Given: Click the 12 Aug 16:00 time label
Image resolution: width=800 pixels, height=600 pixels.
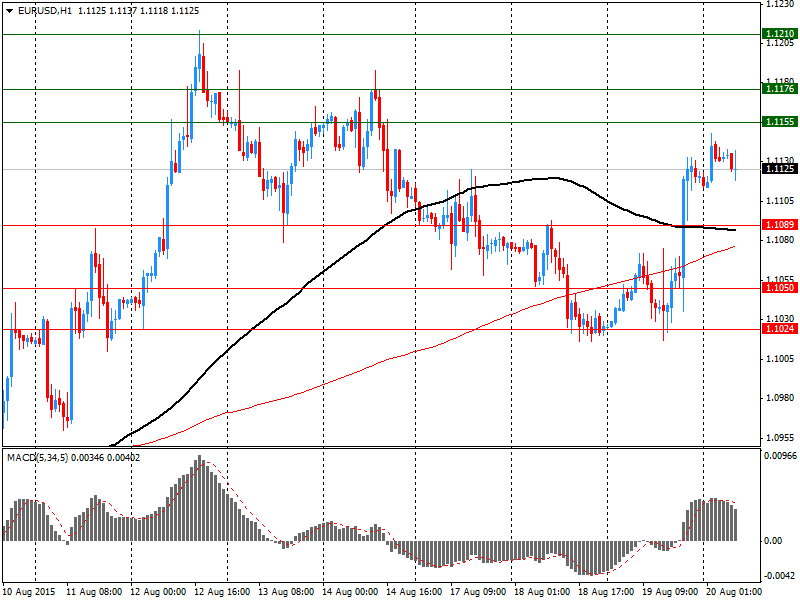Looking at the screenshot, I should point(222,592).
